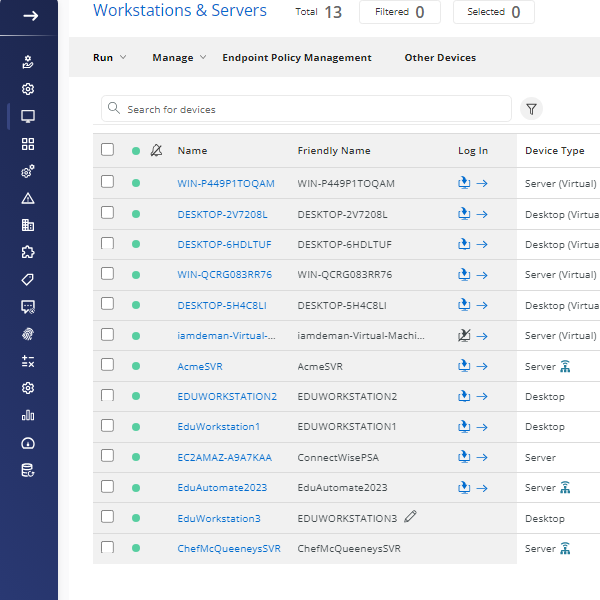Toggle the select-all checkbox in header
600x600 pixels.
pos(108,150)
